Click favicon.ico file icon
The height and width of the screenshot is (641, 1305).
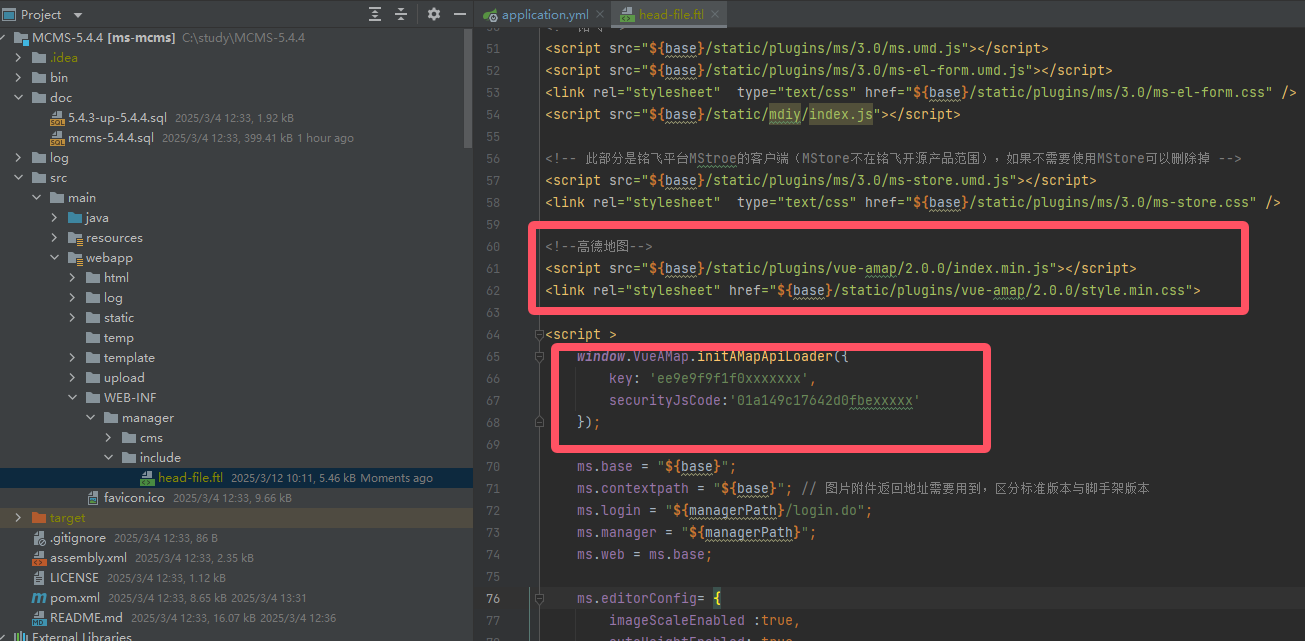pyautogui.click(x=93, y=498)
